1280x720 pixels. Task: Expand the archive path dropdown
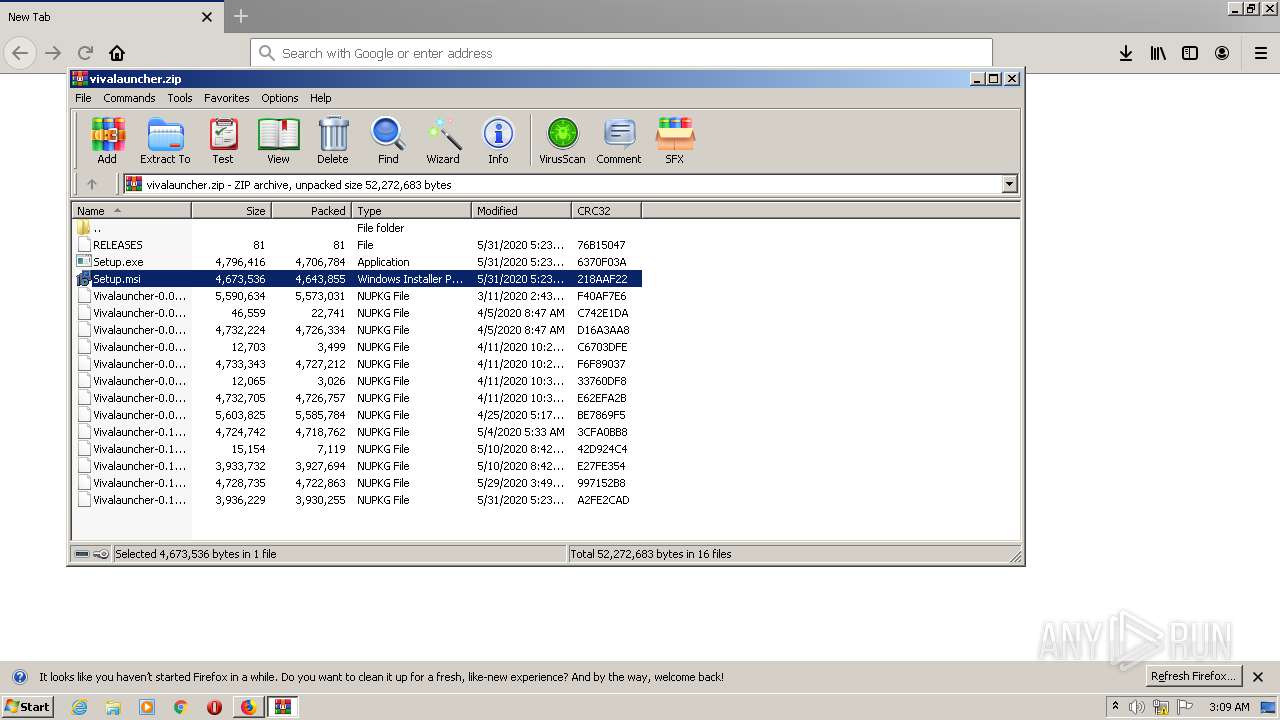point(1009,184)
